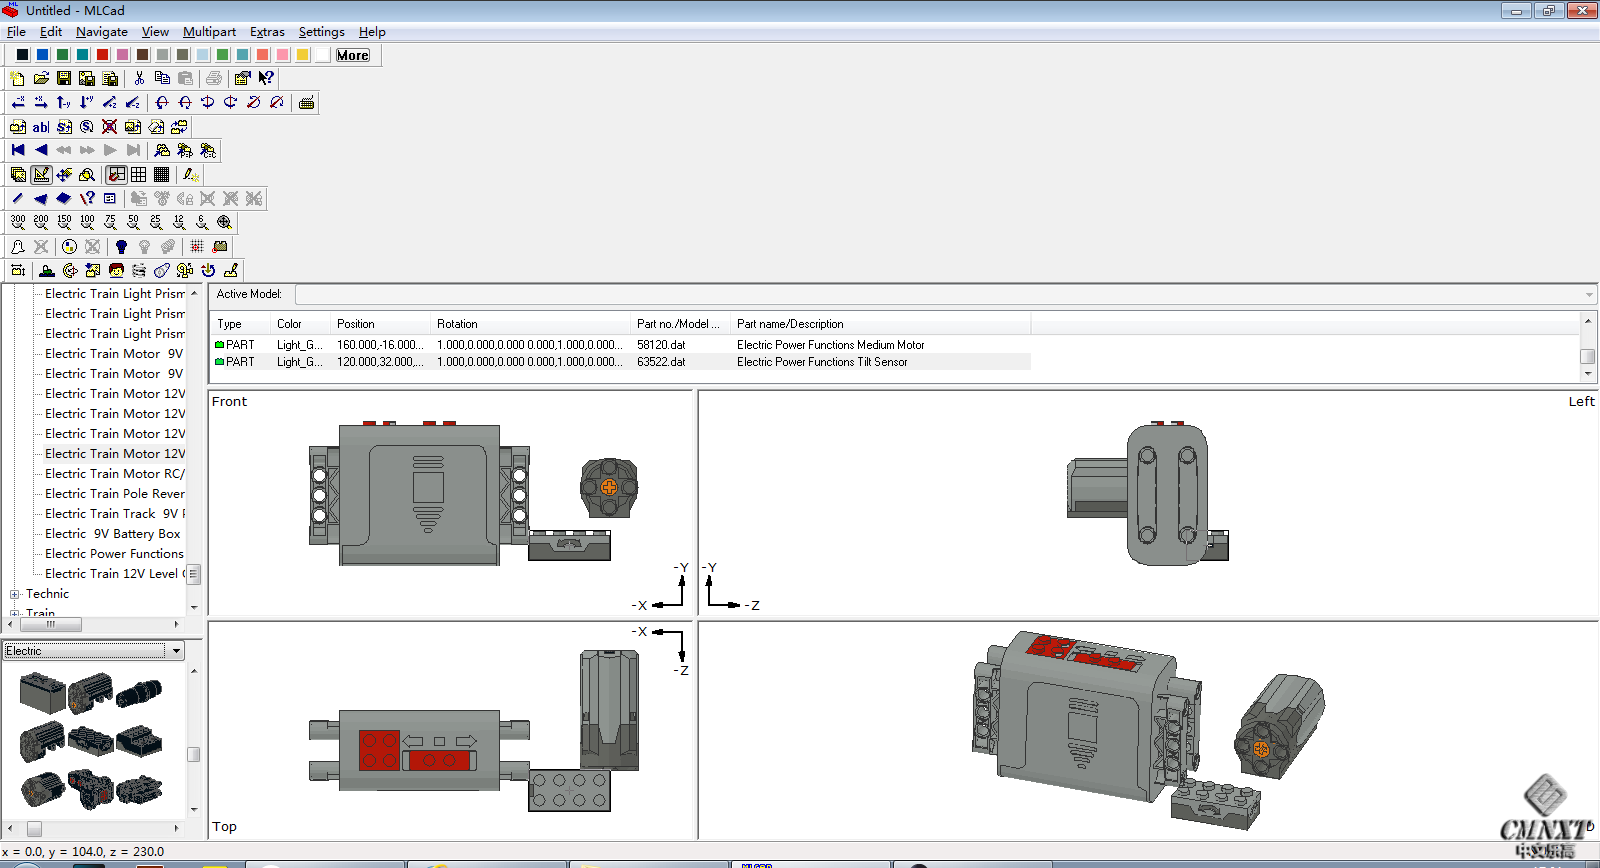Open the Extras menu
This screenshot has width=1600, height=868.
pos(267,32)
